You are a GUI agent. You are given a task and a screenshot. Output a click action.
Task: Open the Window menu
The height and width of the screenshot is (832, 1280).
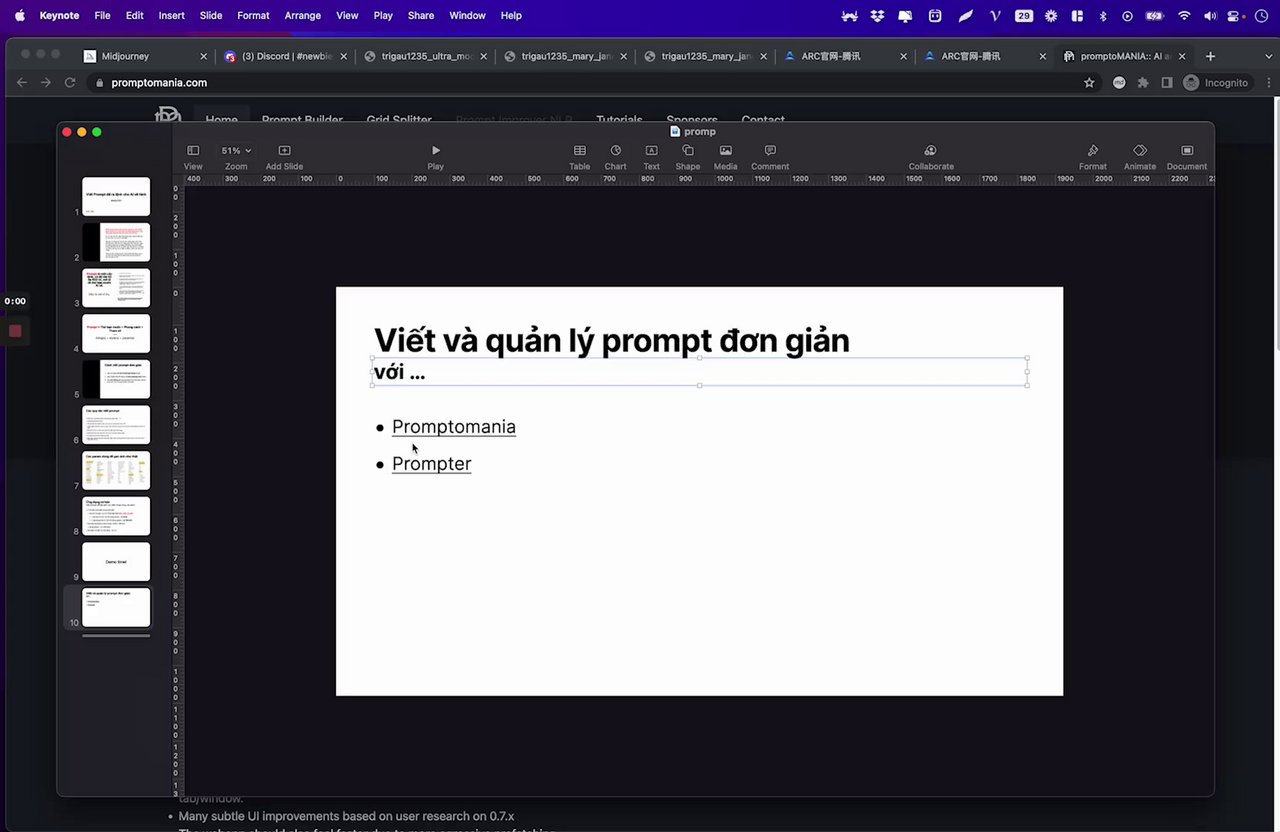(x=467, y=15)
